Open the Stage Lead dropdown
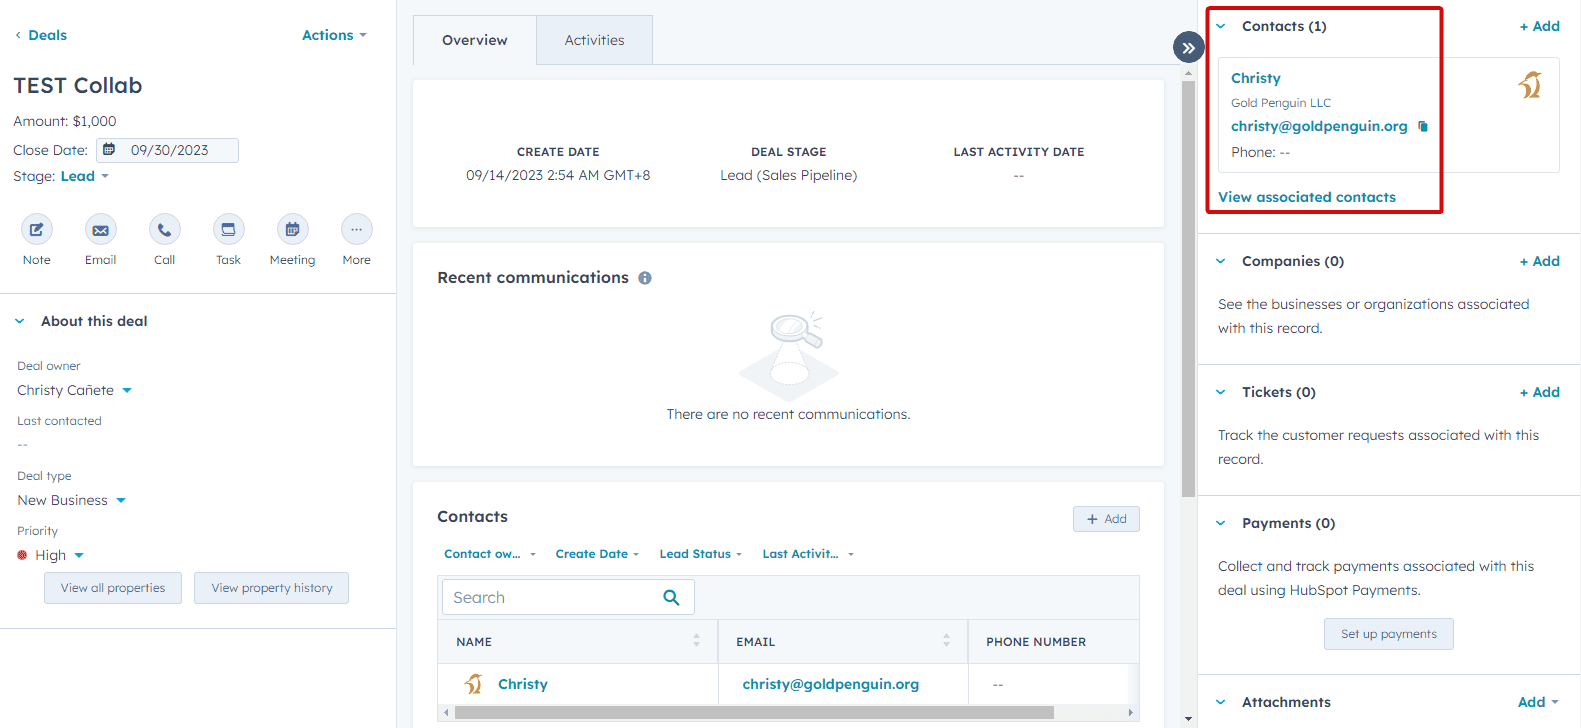Image resolution: width=1581 pixels, height=728 pixels. pos(85,177)
